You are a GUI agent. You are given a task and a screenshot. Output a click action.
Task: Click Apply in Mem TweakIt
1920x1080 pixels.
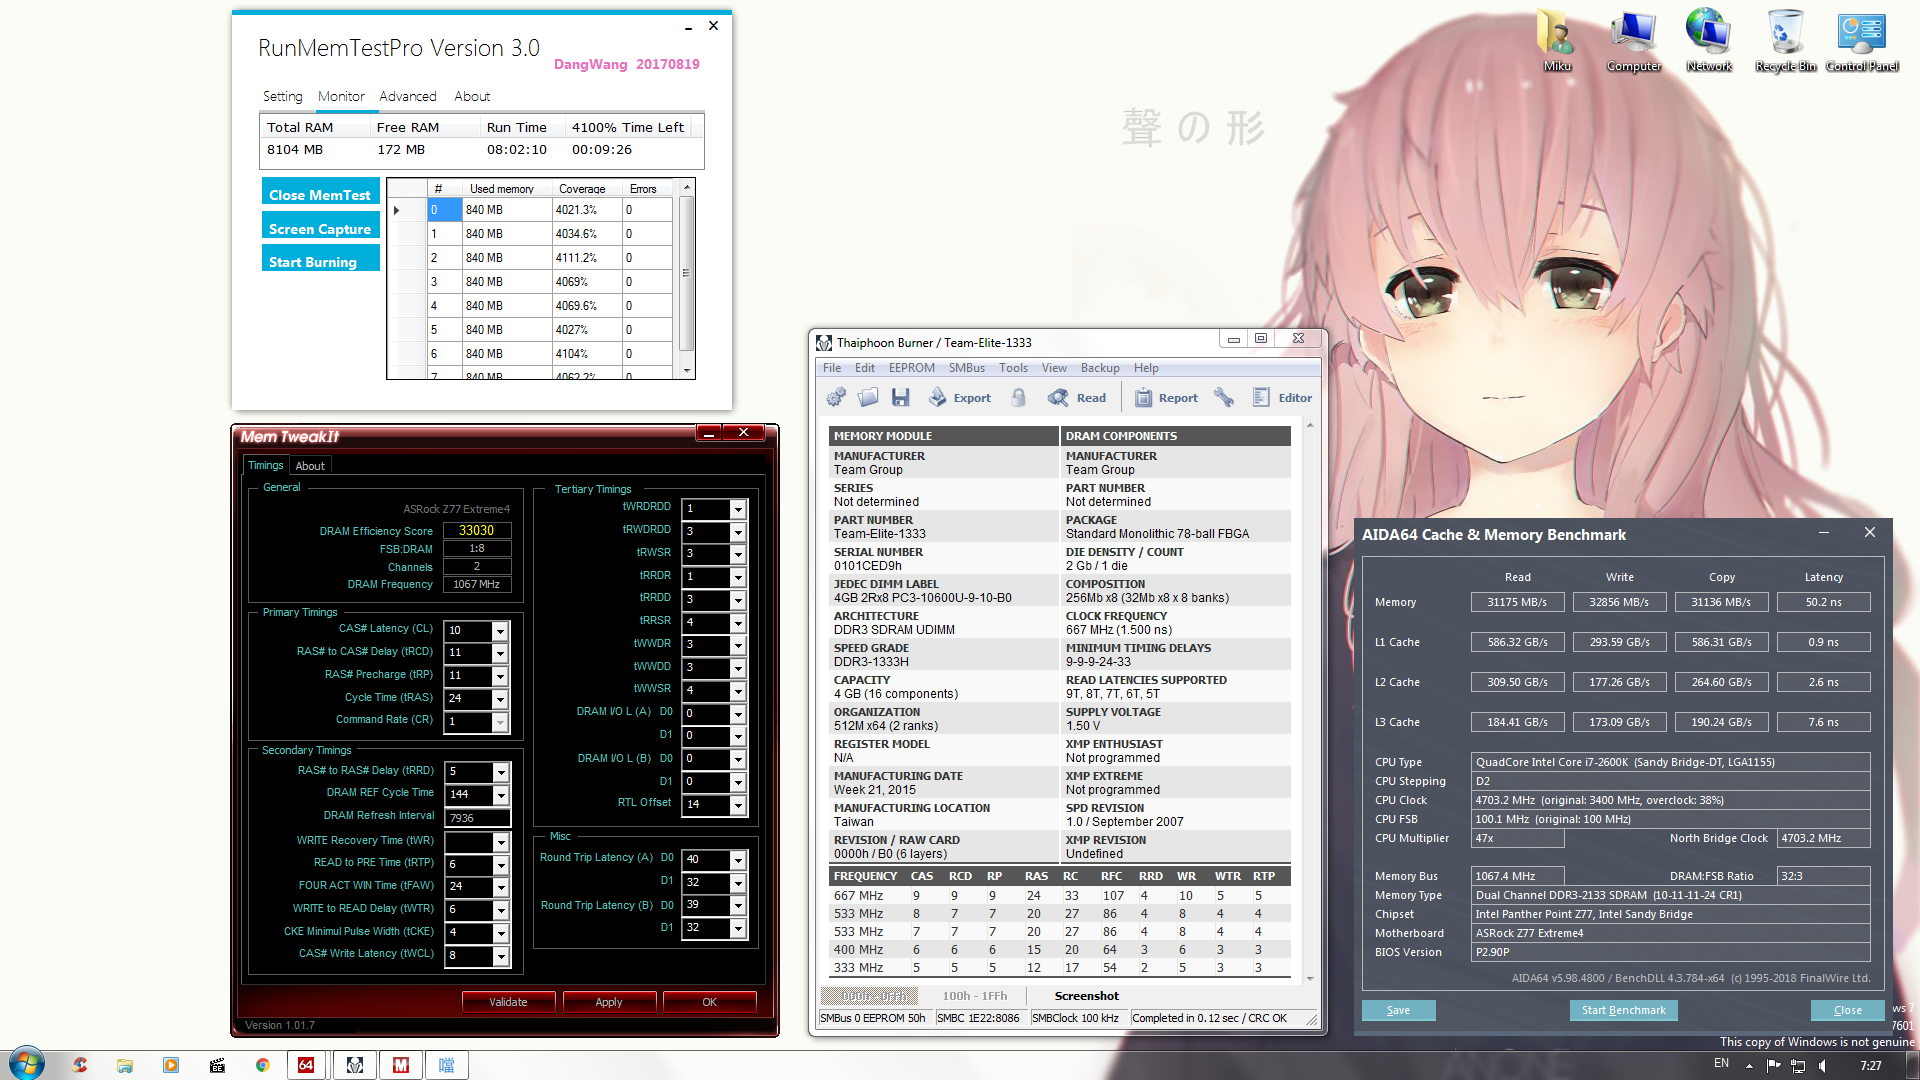(609, 1002)
